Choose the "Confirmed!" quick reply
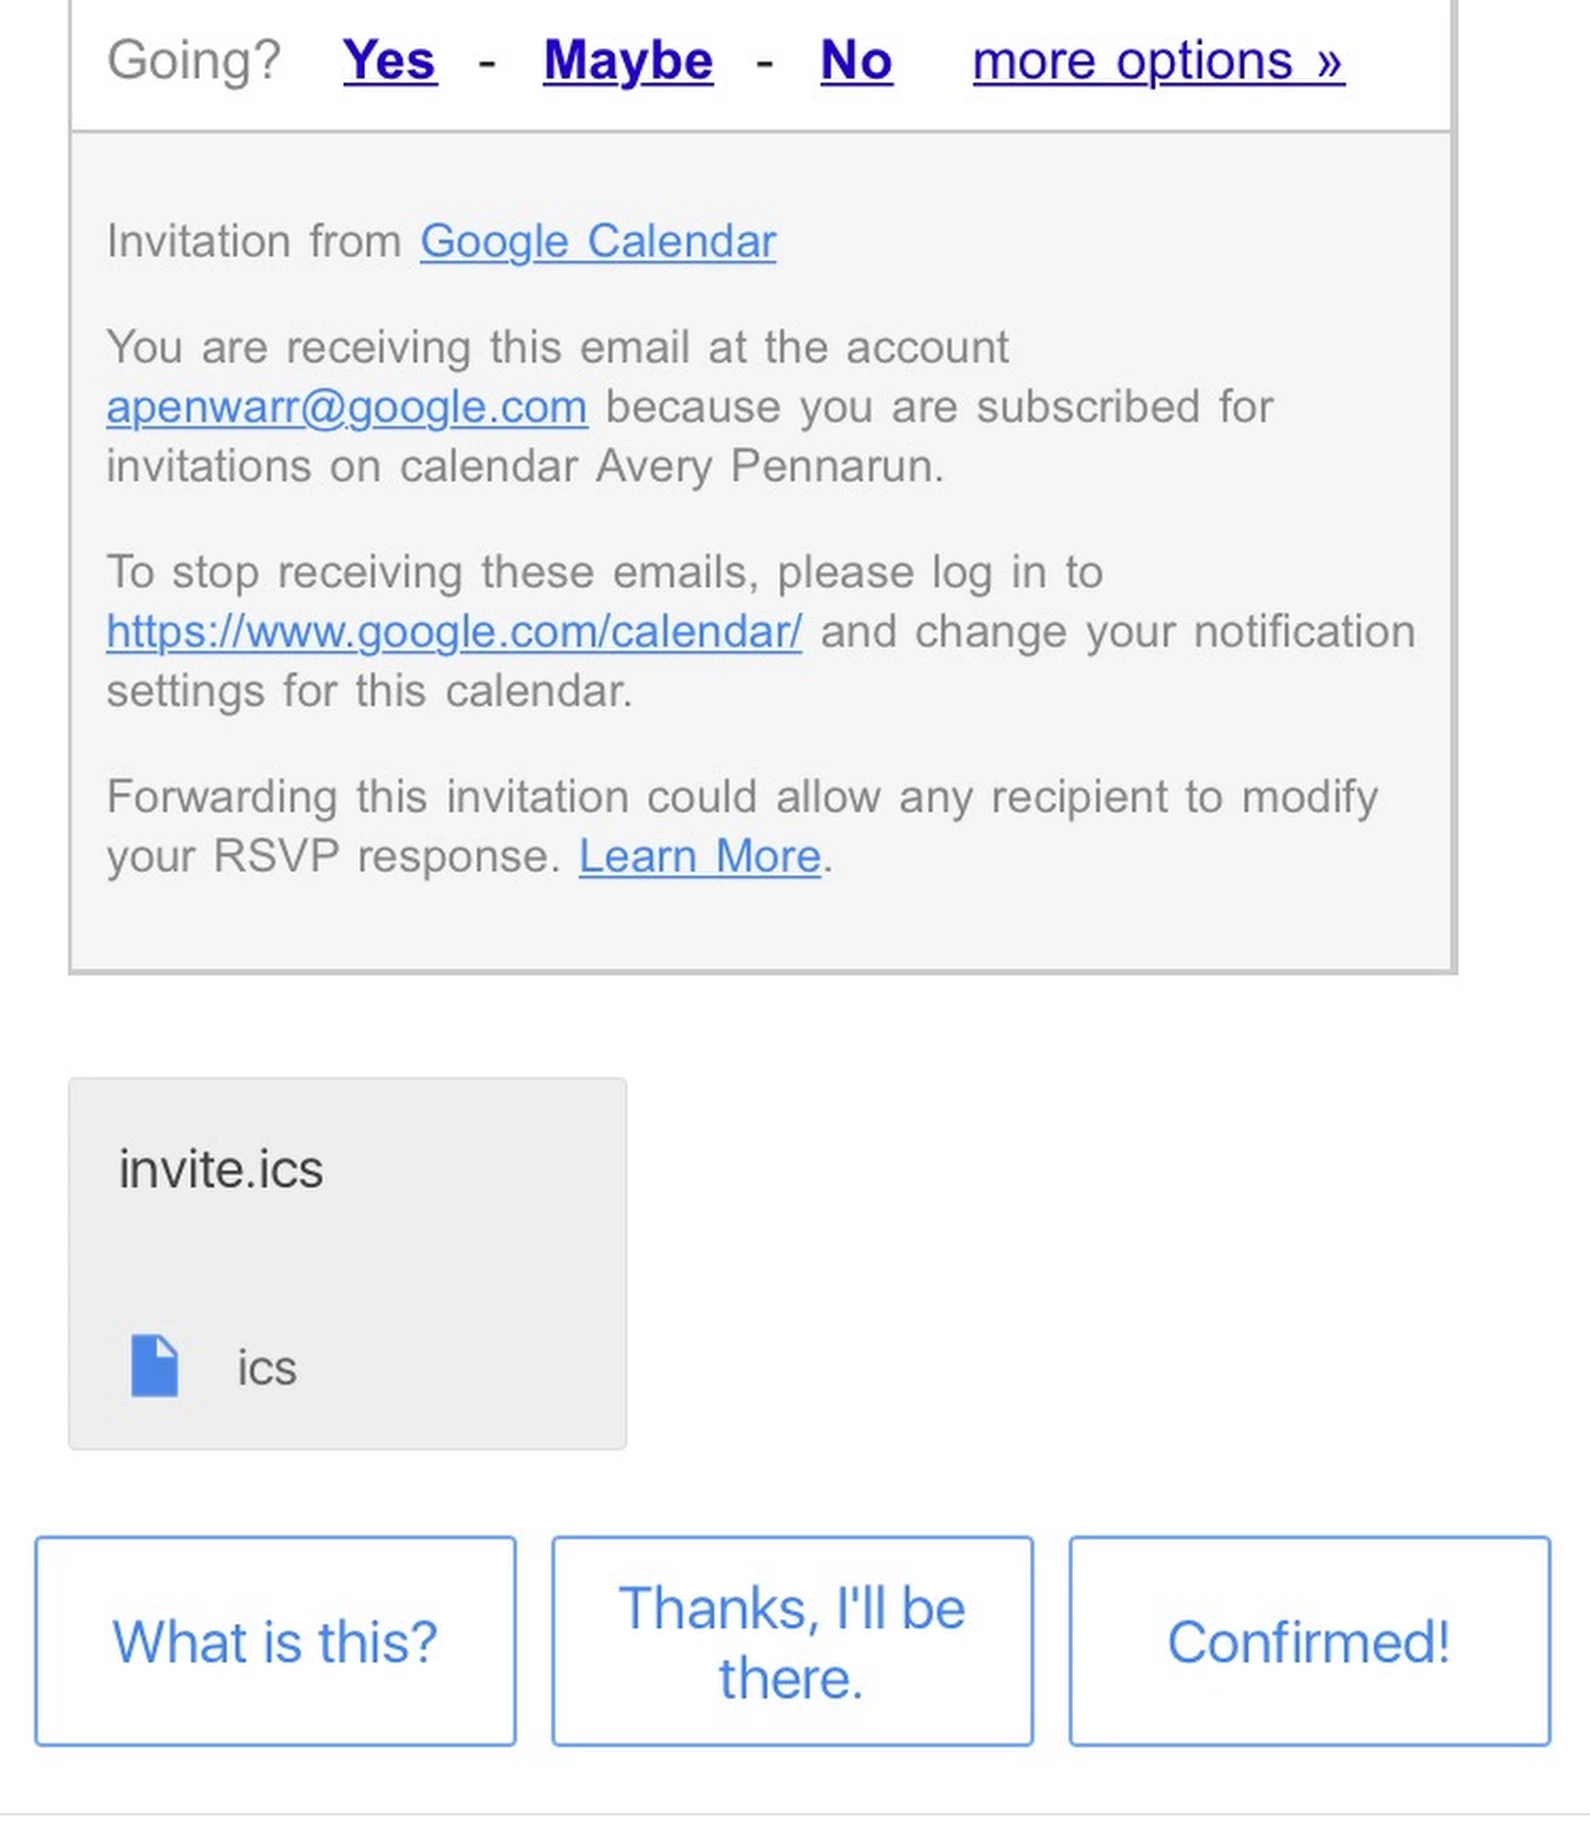Viewport: 1590px width, 1830px height. [1310, 1642]
